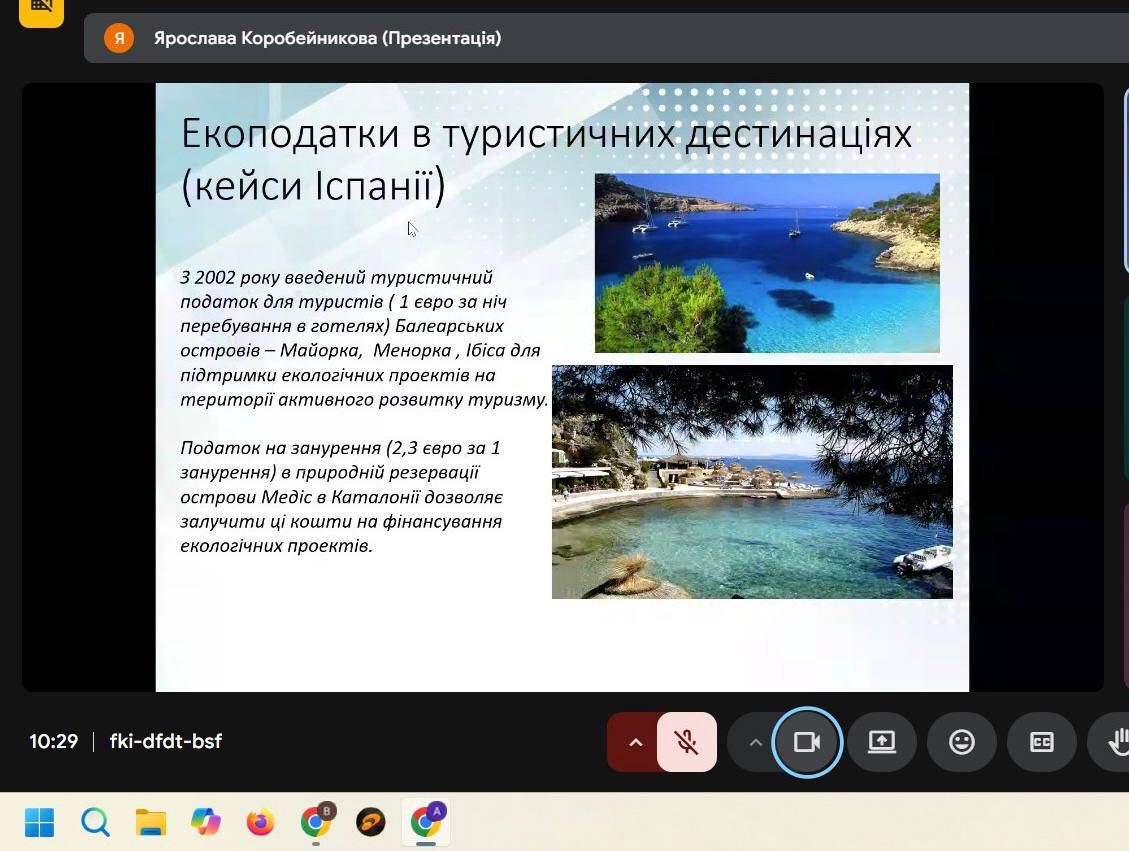Toggle the camera button
The height and width of the screenshot is (851, 1129).
pyautogui.click(x=806, y=742)
